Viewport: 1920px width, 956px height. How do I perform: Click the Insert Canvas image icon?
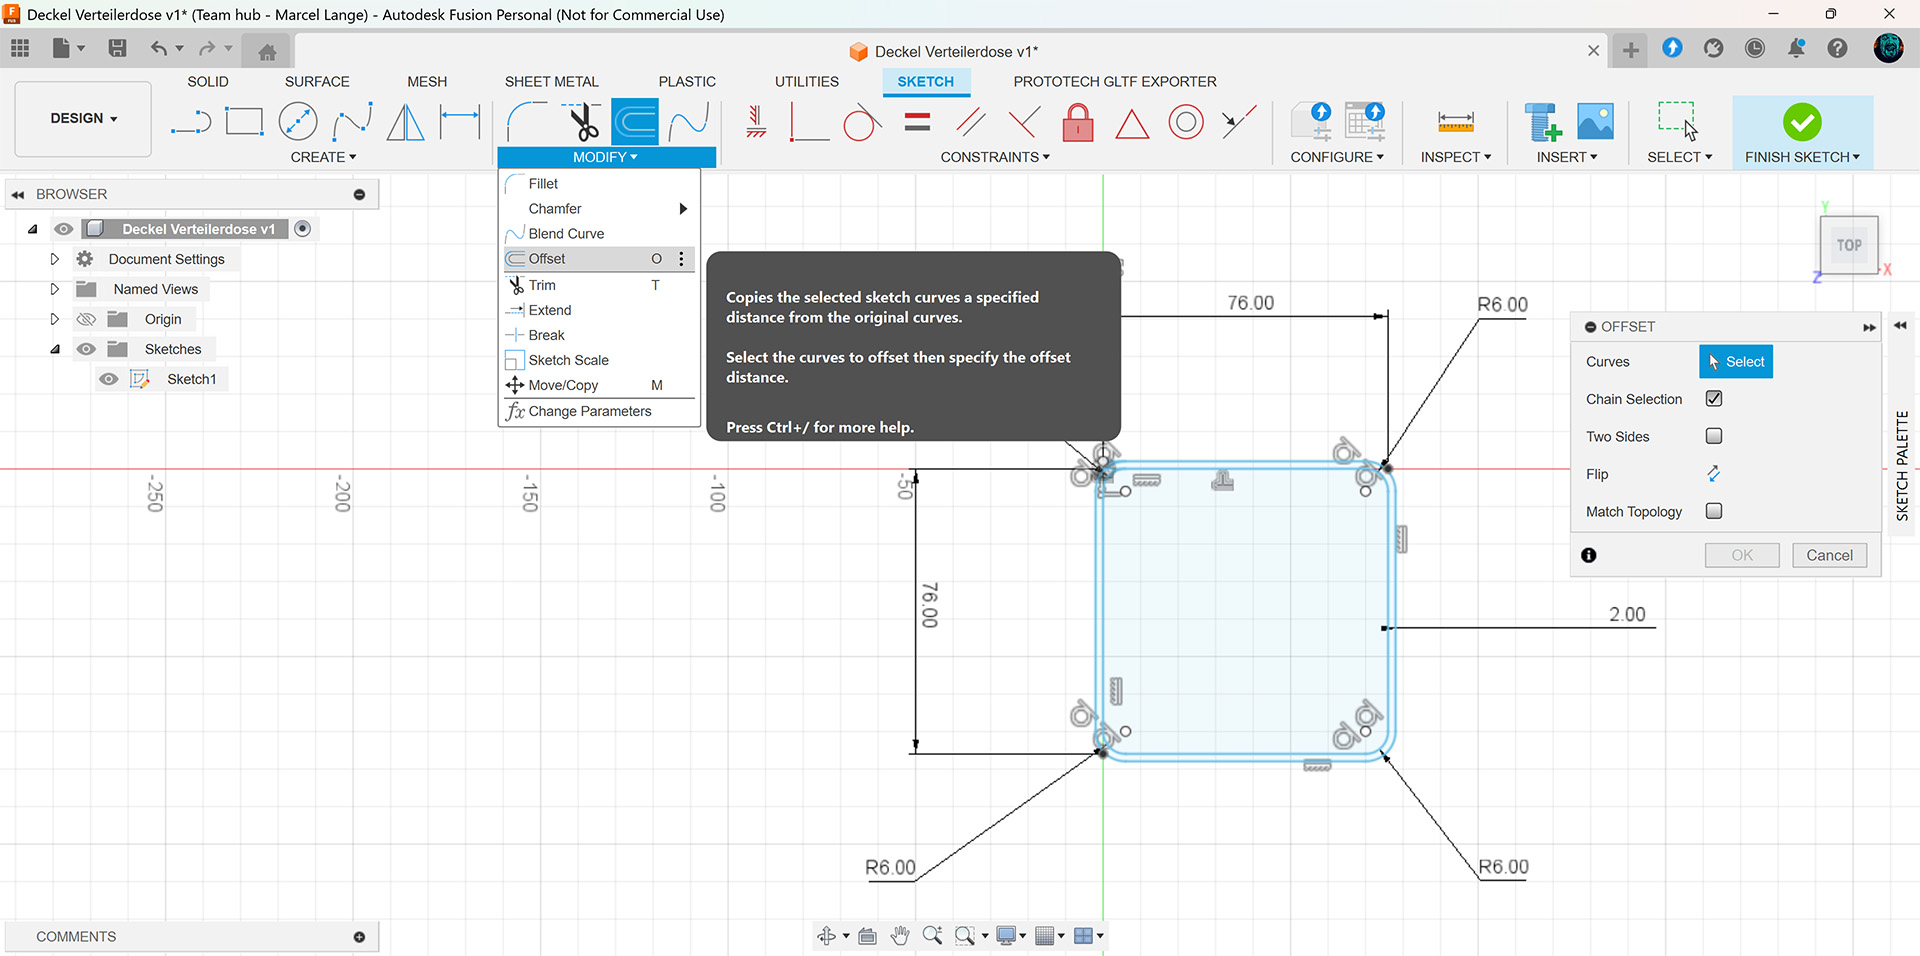pos(1595,122)
